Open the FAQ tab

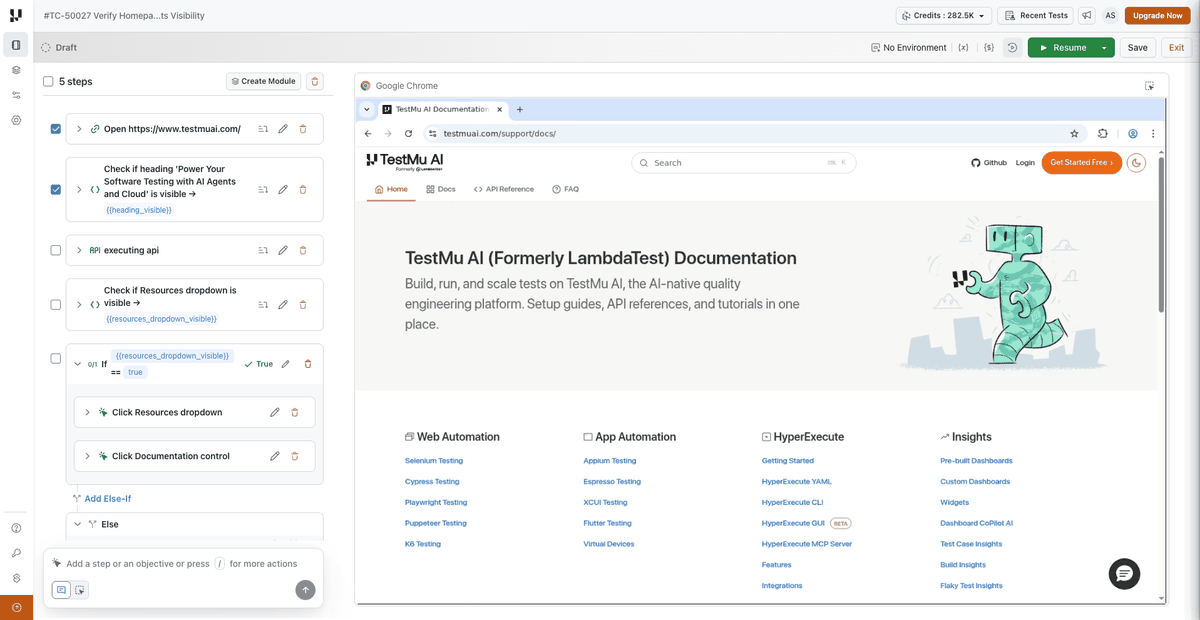click(565, 189)
